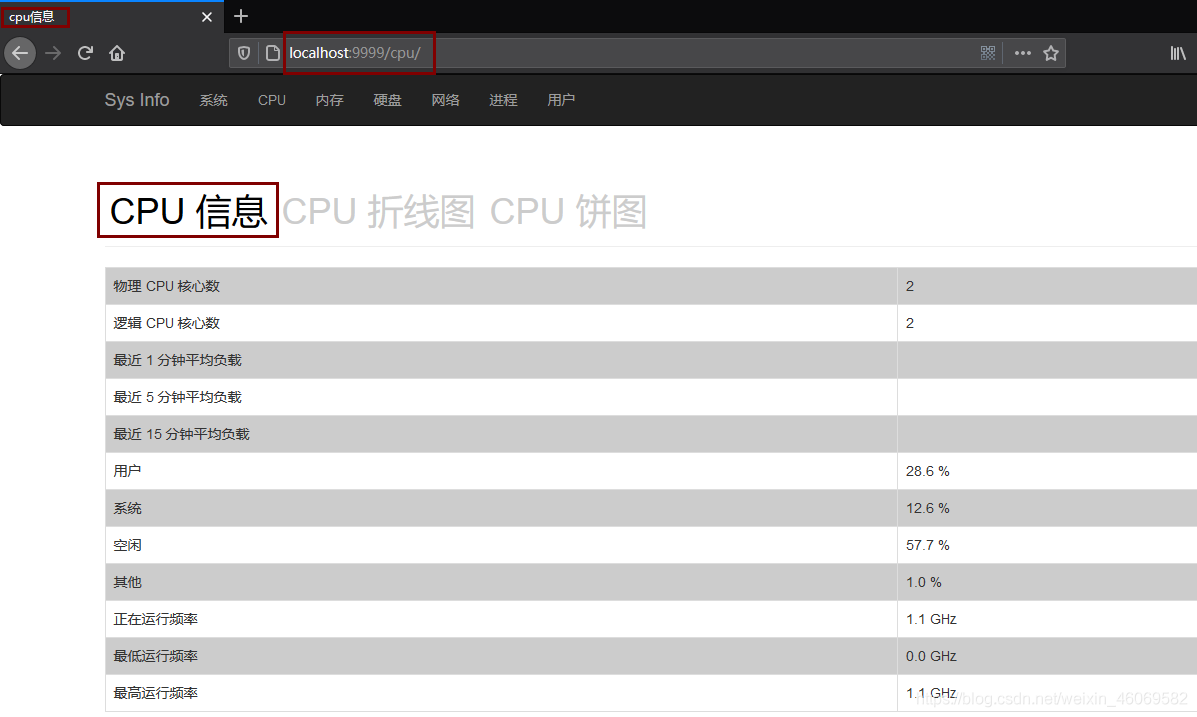Open the CPU navigation item
The image size is (1197, 717).
pos(272,100)
